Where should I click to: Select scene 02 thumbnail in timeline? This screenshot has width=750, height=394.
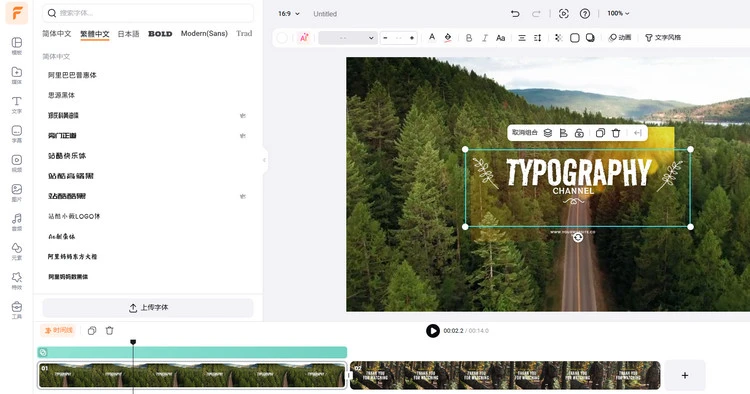[506, 375]
